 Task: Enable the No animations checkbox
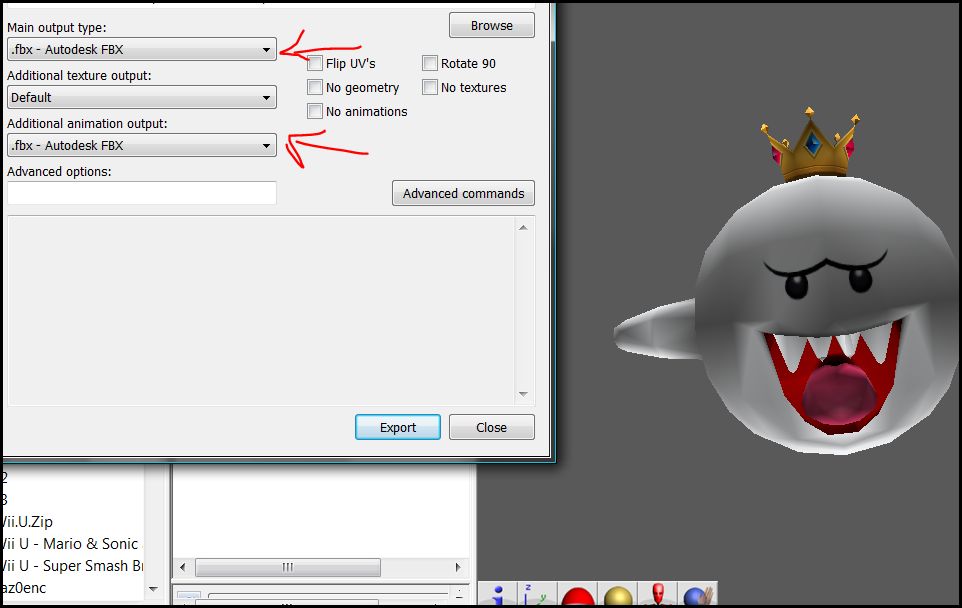click(315, 111)
